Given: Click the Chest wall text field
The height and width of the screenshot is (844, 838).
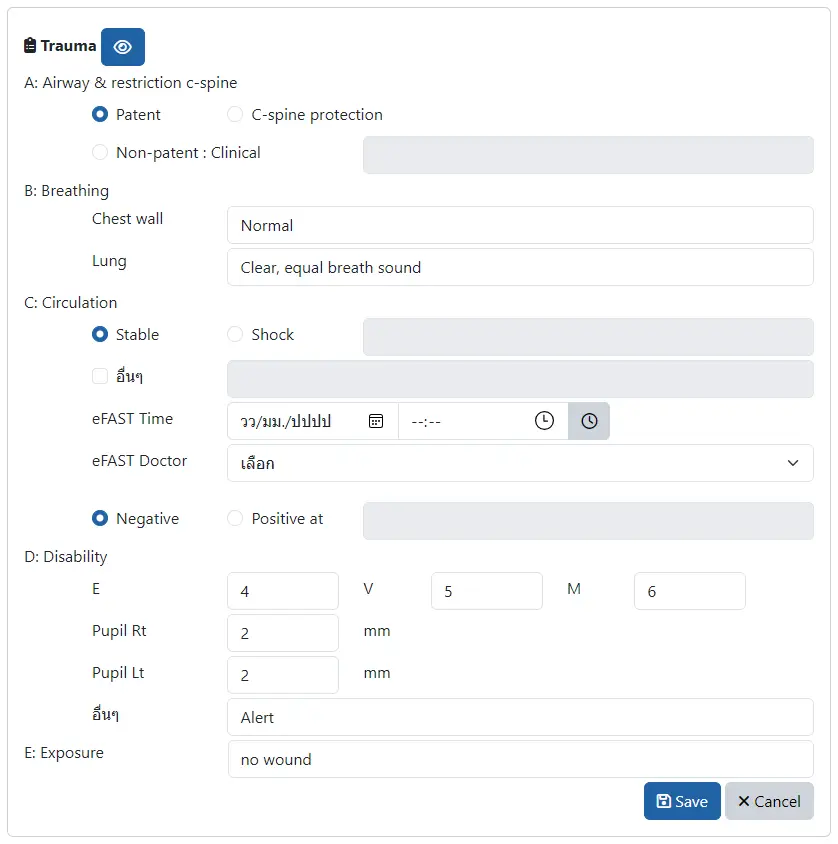Looking at the screenshot, I should (520, 225).
